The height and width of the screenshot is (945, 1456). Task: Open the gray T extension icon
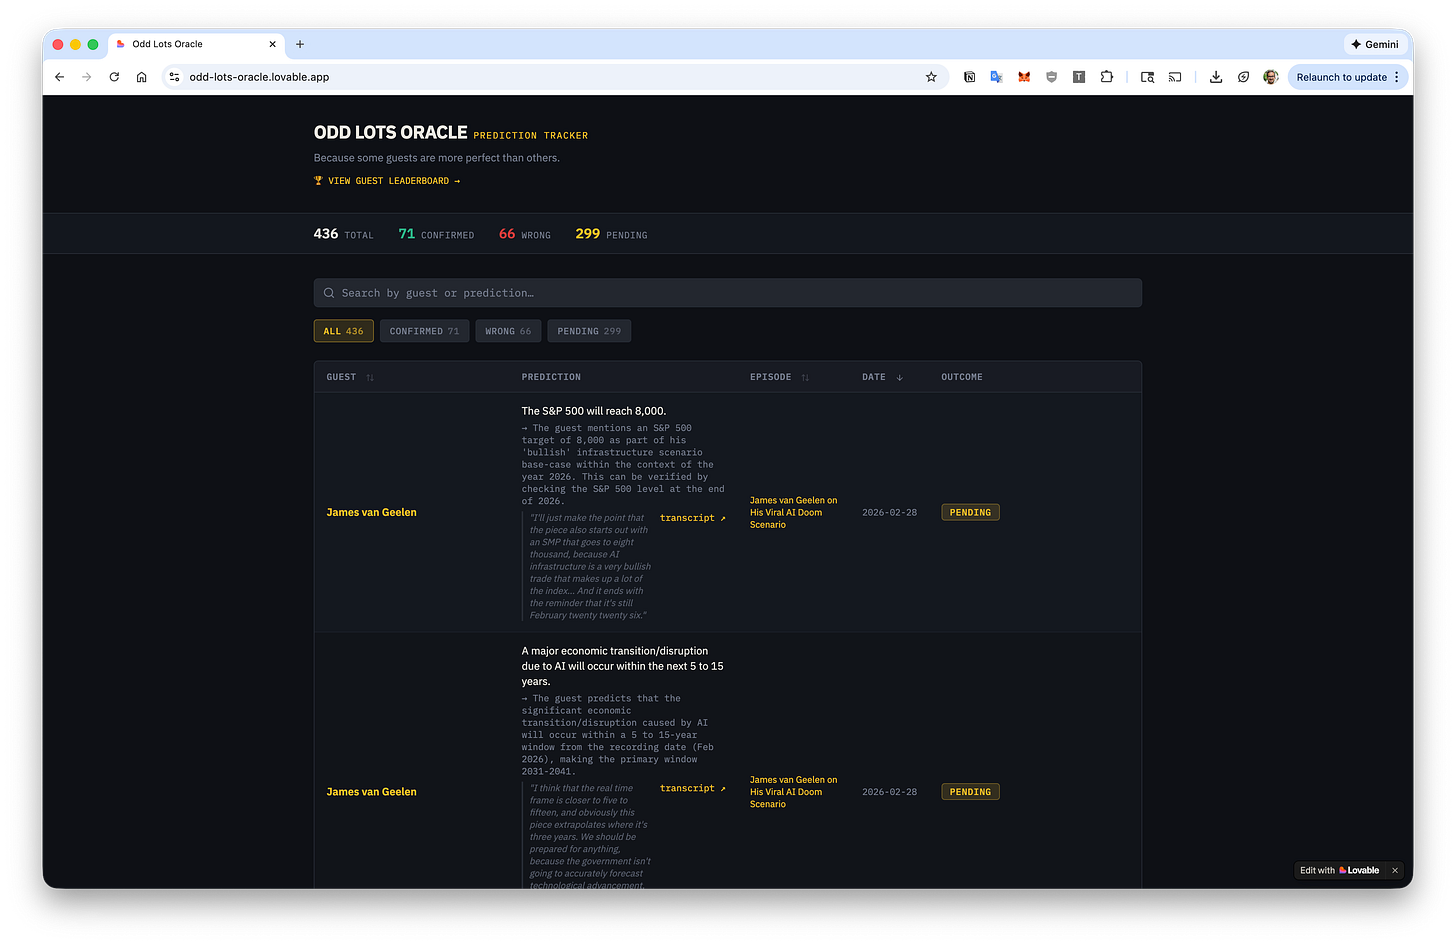pyautogui.click(x=1079, y=77)
